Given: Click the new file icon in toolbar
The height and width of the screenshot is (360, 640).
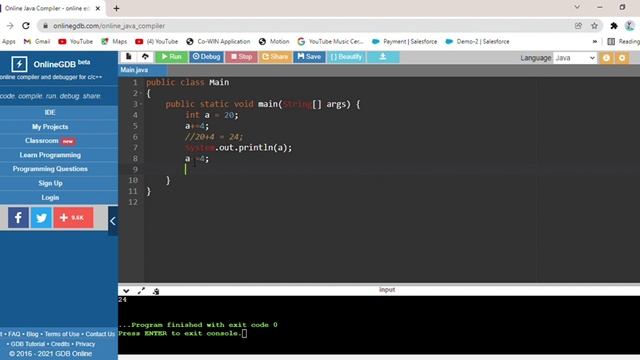Looking at the screenshot, I should pyautogui.click(x=129, y=57).
